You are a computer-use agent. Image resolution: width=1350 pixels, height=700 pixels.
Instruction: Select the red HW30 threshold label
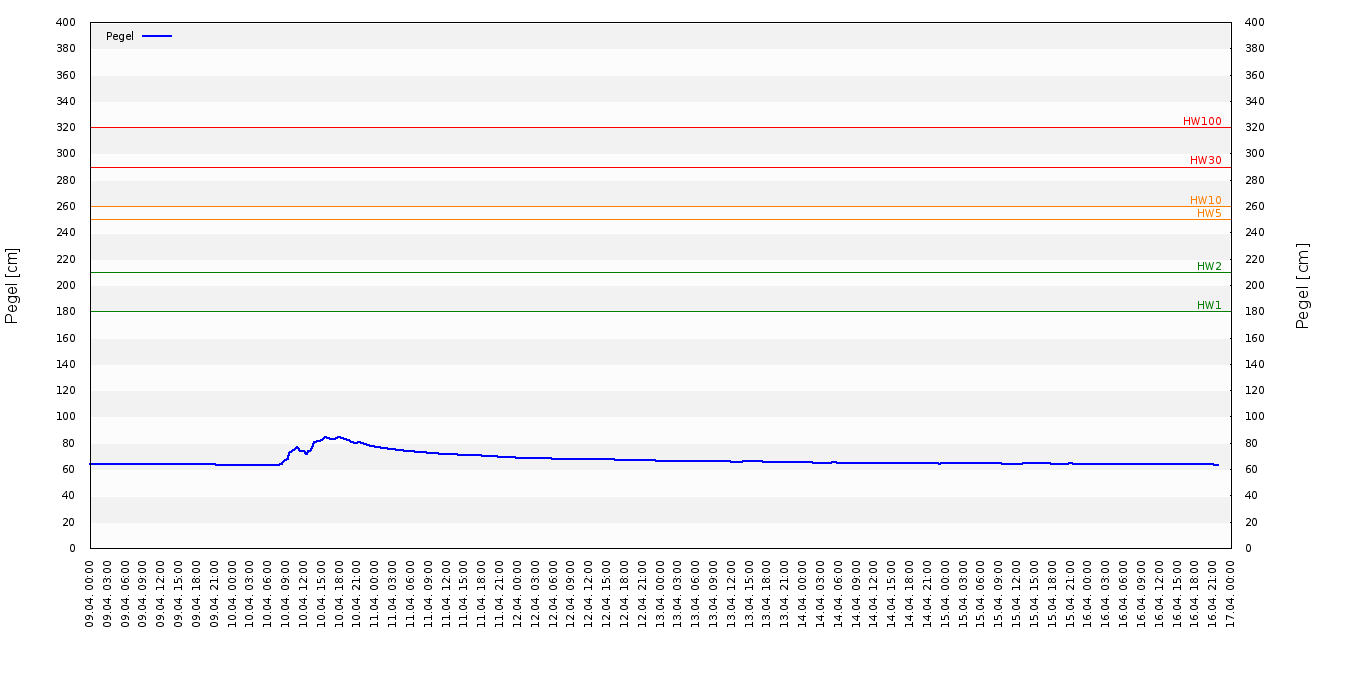(1205, 160)
